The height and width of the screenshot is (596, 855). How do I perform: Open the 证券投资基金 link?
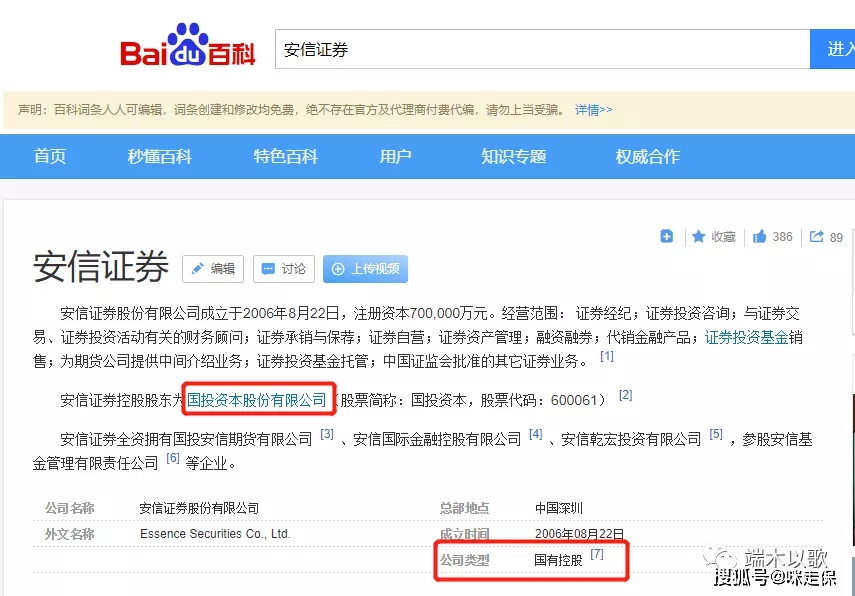pos(746,338)
